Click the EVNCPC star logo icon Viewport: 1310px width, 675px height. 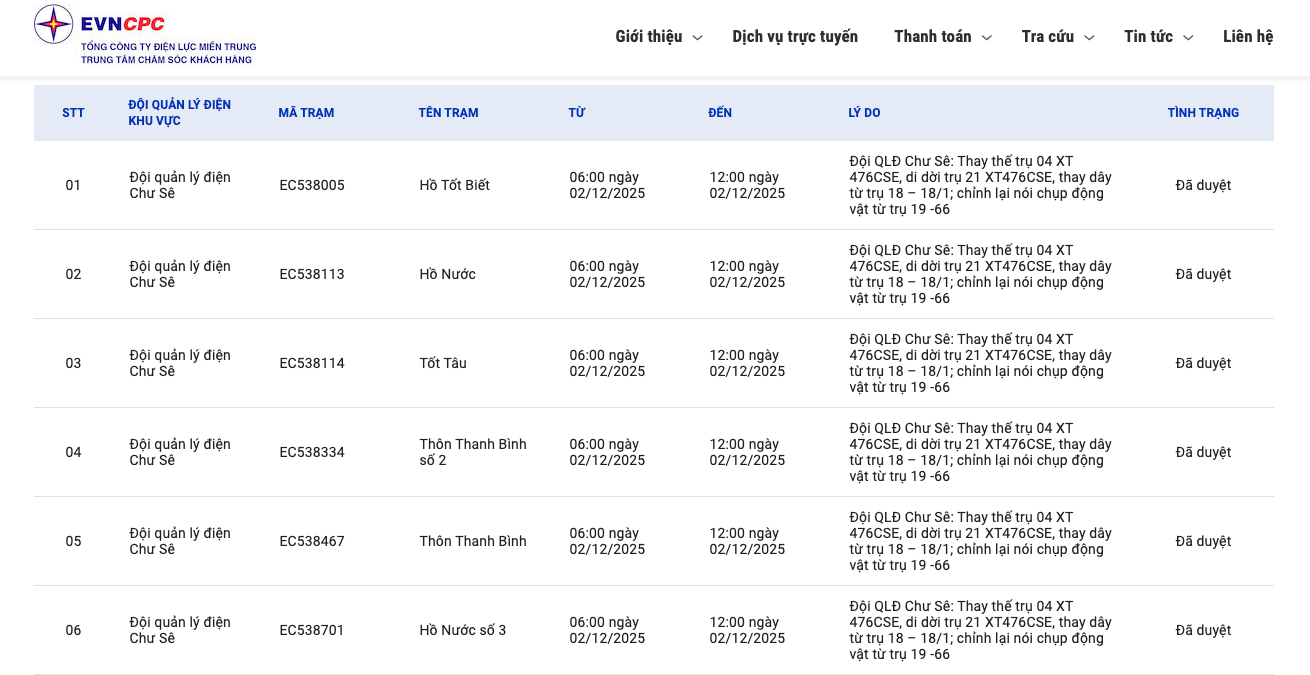(x=54, y=24)
